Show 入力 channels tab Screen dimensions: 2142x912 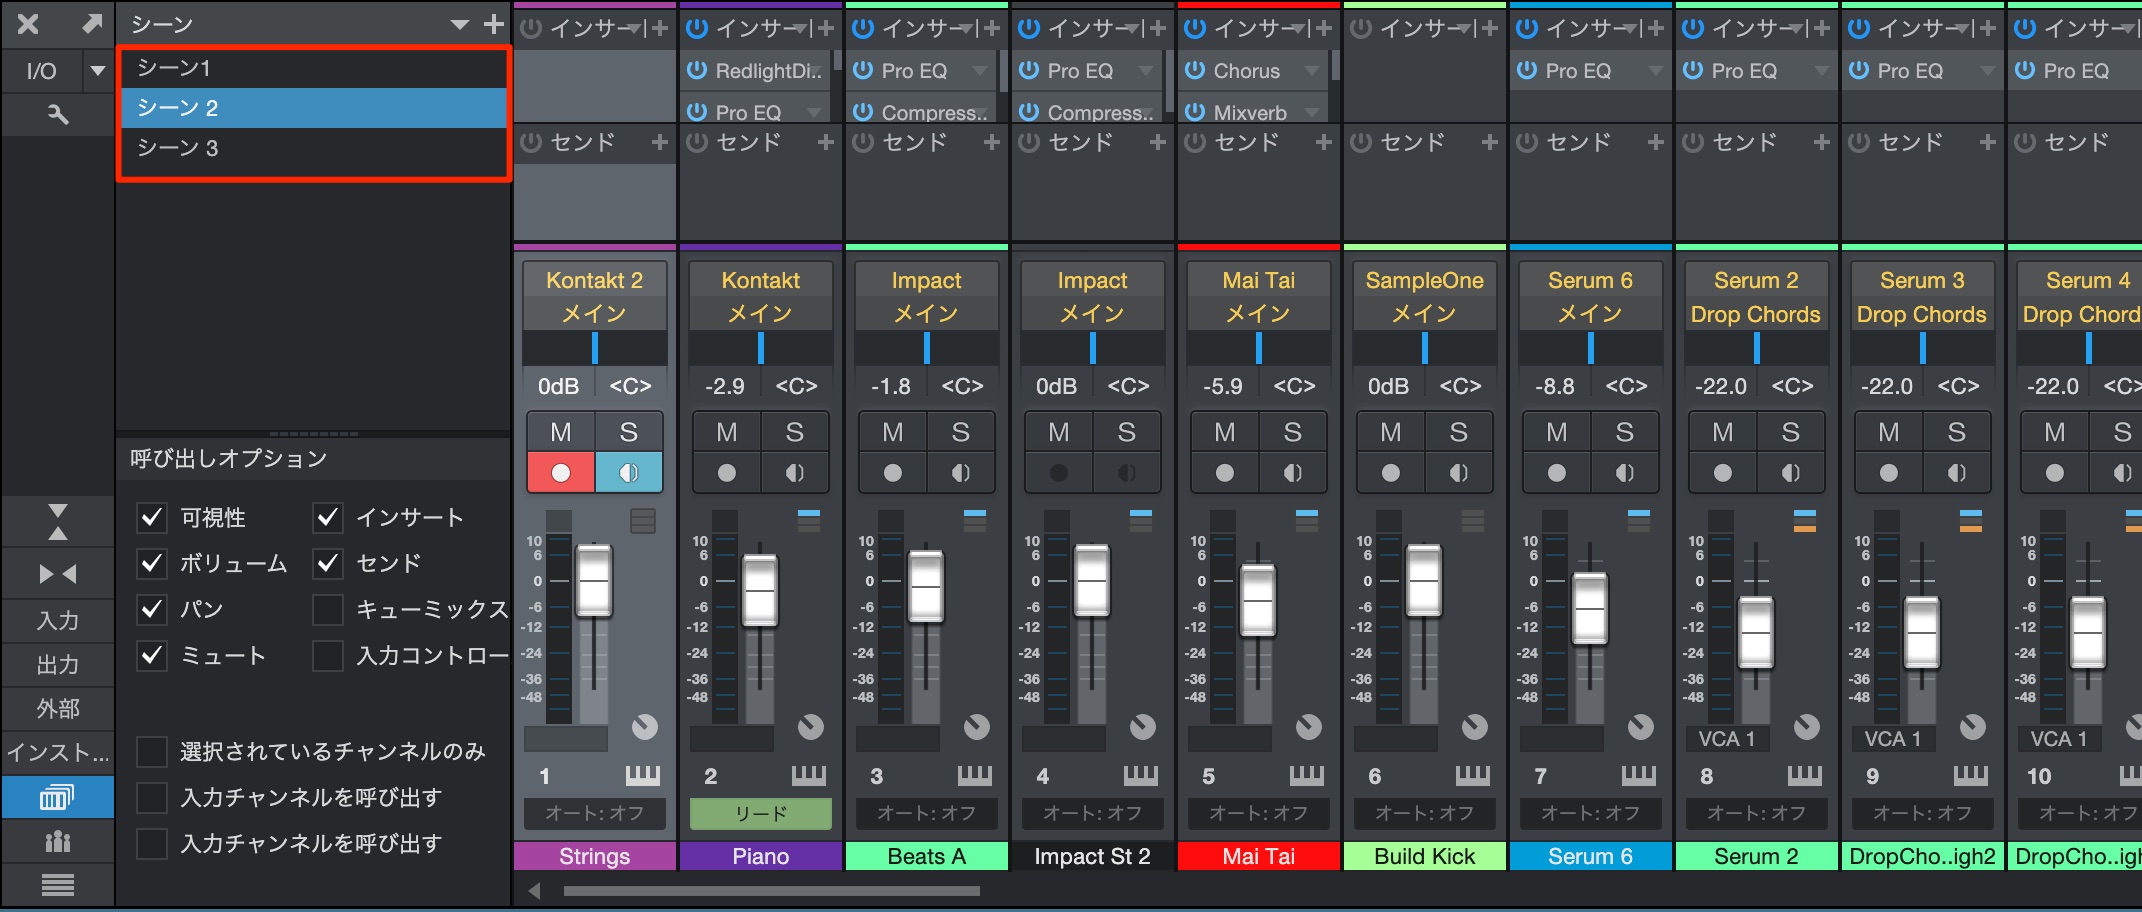pyautogui.click(x=57, y=620)
